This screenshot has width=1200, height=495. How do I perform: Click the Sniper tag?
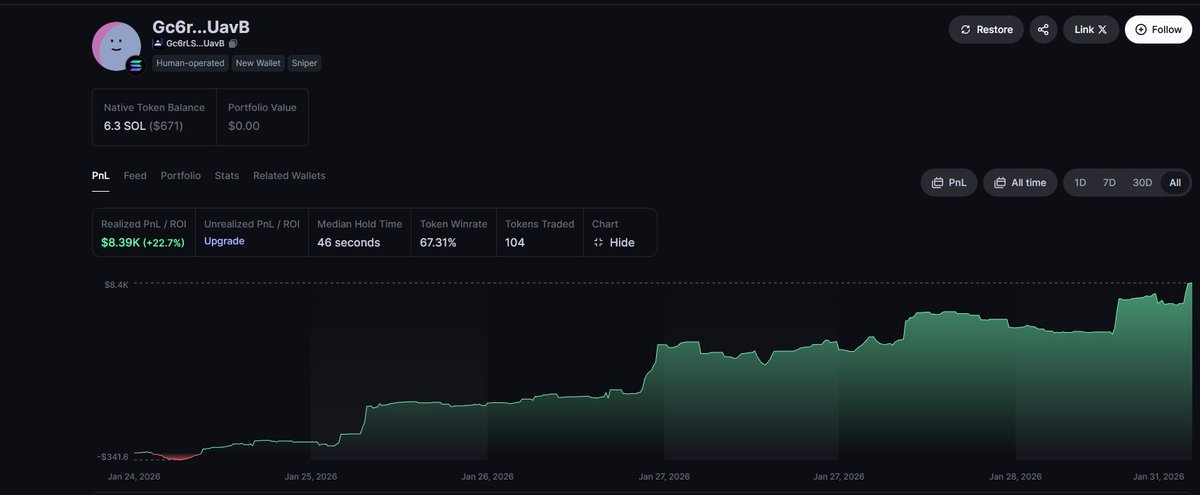click(304, 63)
